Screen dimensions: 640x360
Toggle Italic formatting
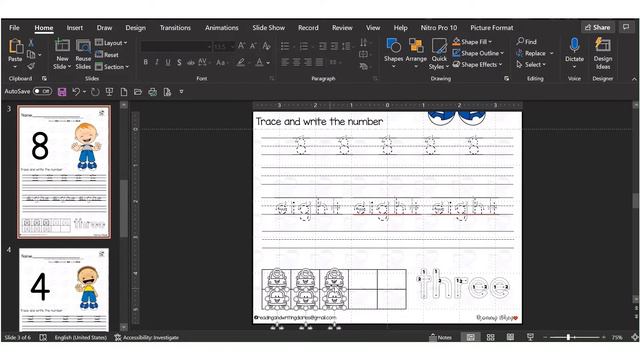157,62
